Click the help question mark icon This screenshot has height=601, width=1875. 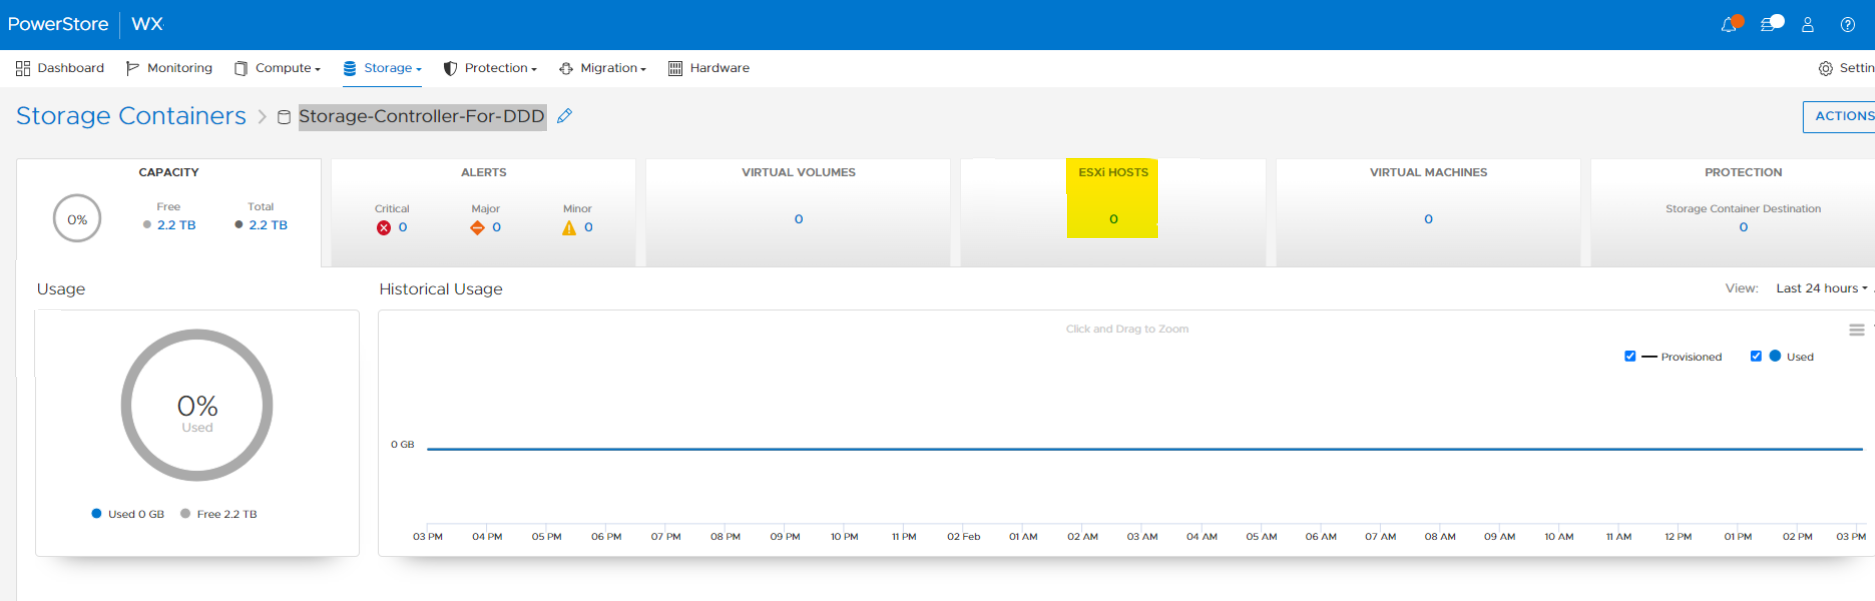[1848, 25]
